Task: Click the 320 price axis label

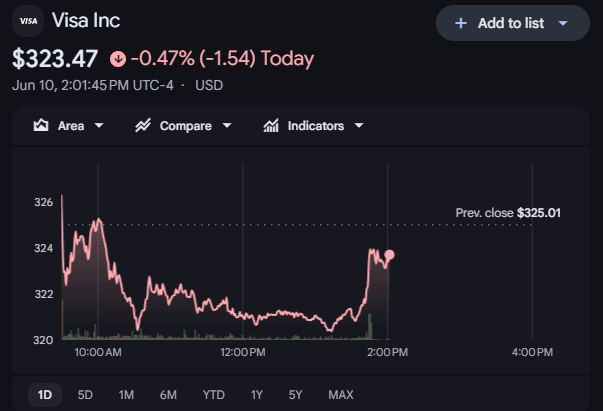Action: coord(43,340)
